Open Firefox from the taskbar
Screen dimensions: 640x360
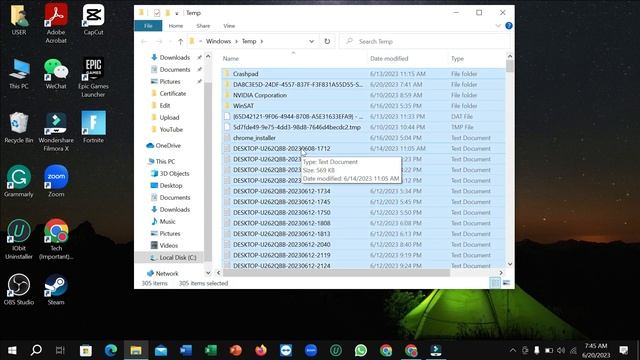(261, 350)
